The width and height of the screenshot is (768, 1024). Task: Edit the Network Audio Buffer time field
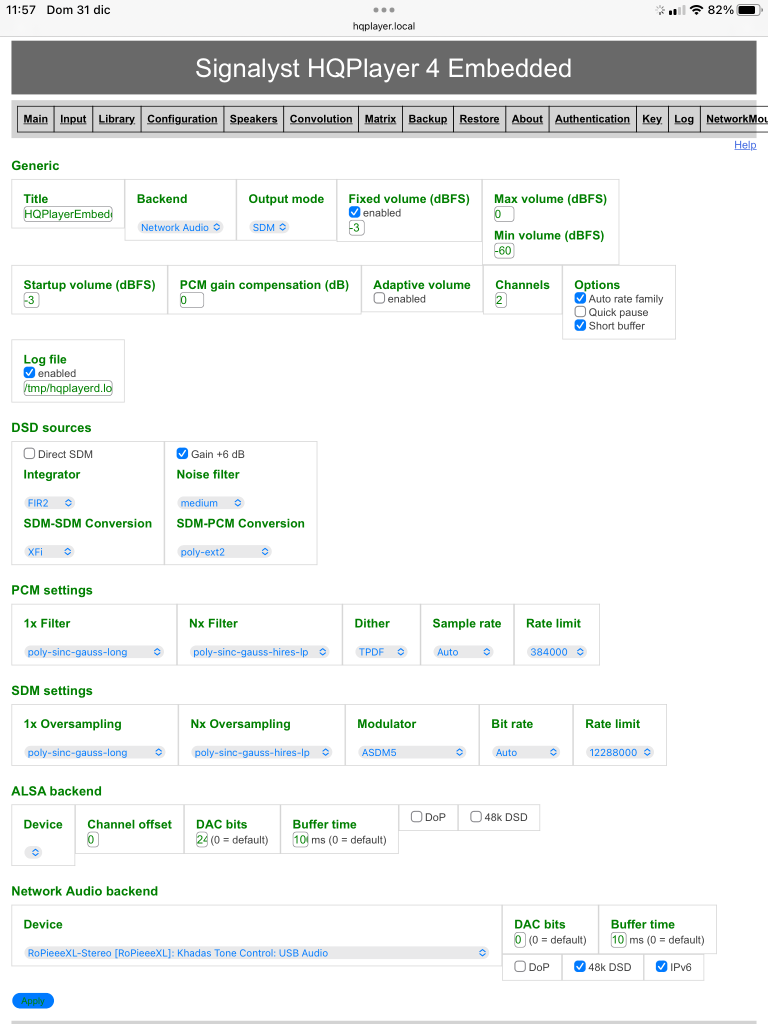[618, 940]
